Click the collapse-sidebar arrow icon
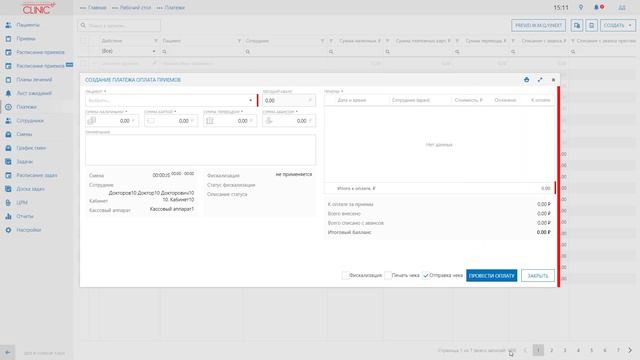Viewport: 640px width, 360px height. tap(8, 352)
